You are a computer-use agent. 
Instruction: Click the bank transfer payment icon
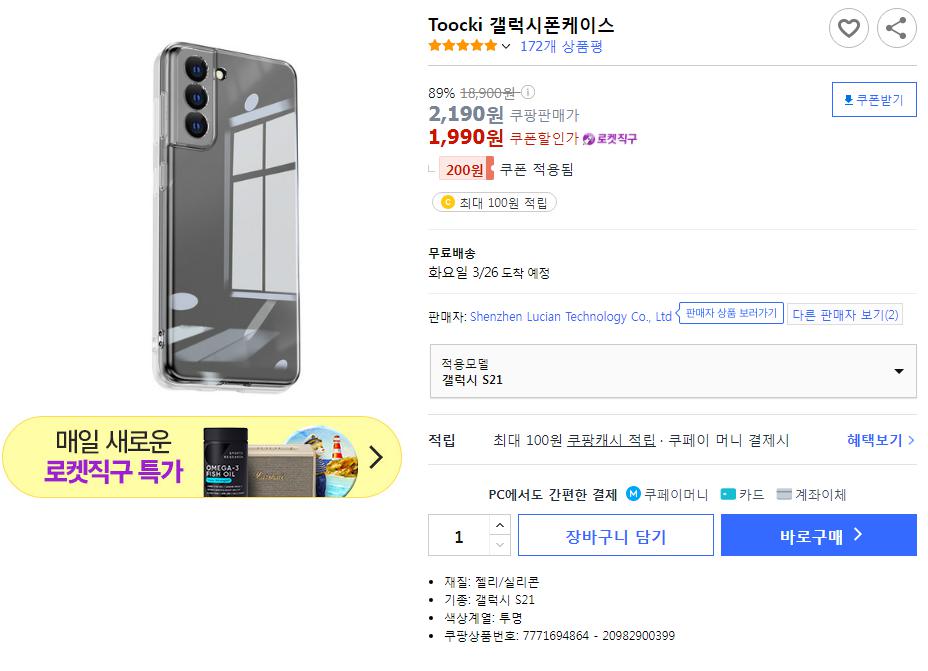(x=784, y=494)
